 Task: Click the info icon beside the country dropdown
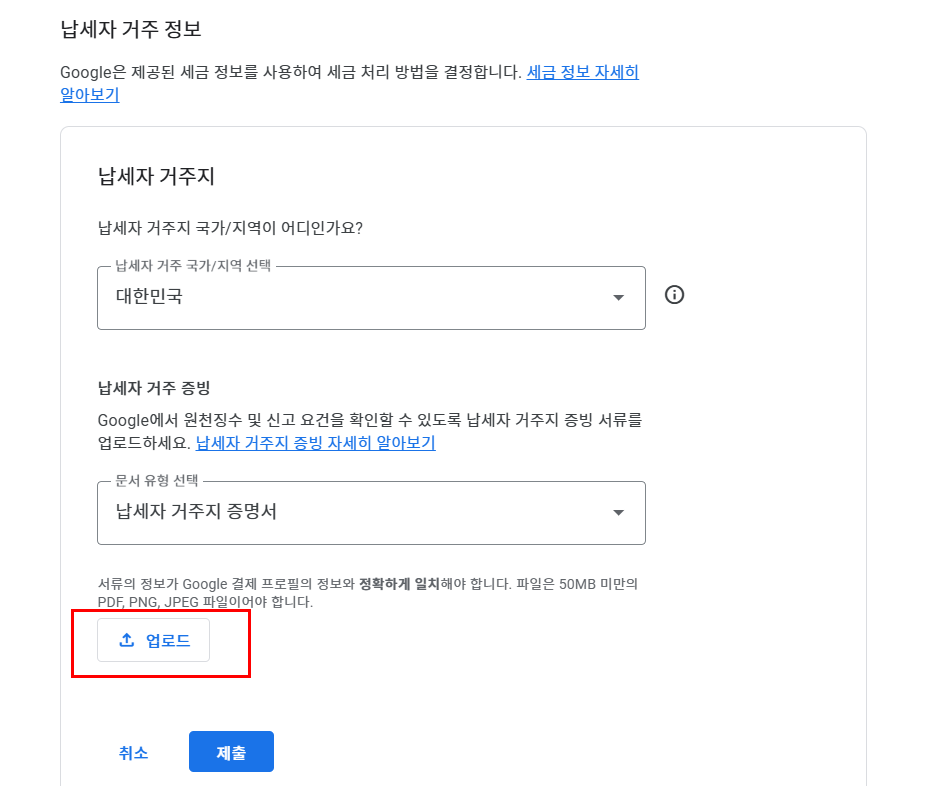674,295
